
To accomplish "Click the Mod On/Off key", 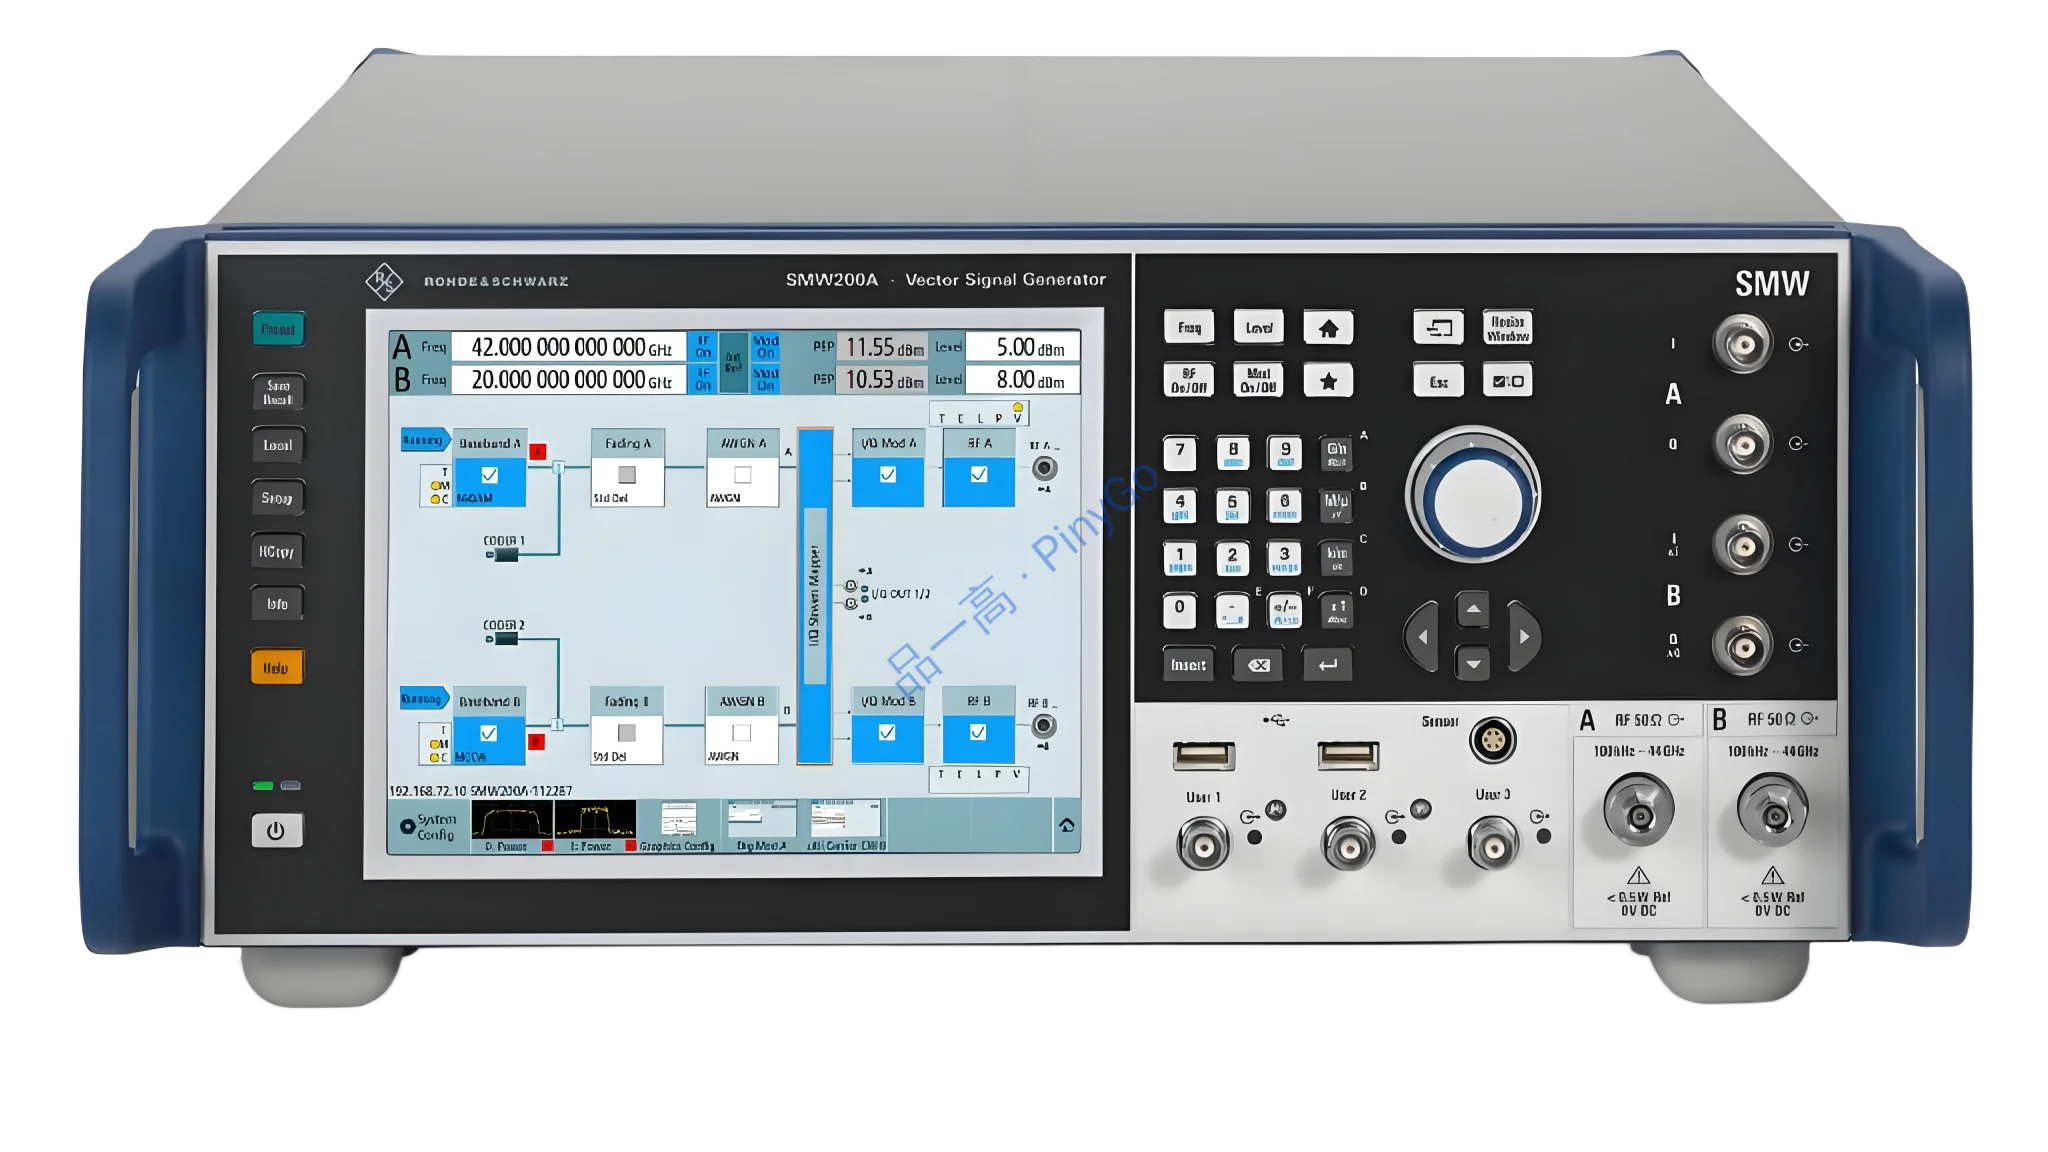I will coord(1258,380).
